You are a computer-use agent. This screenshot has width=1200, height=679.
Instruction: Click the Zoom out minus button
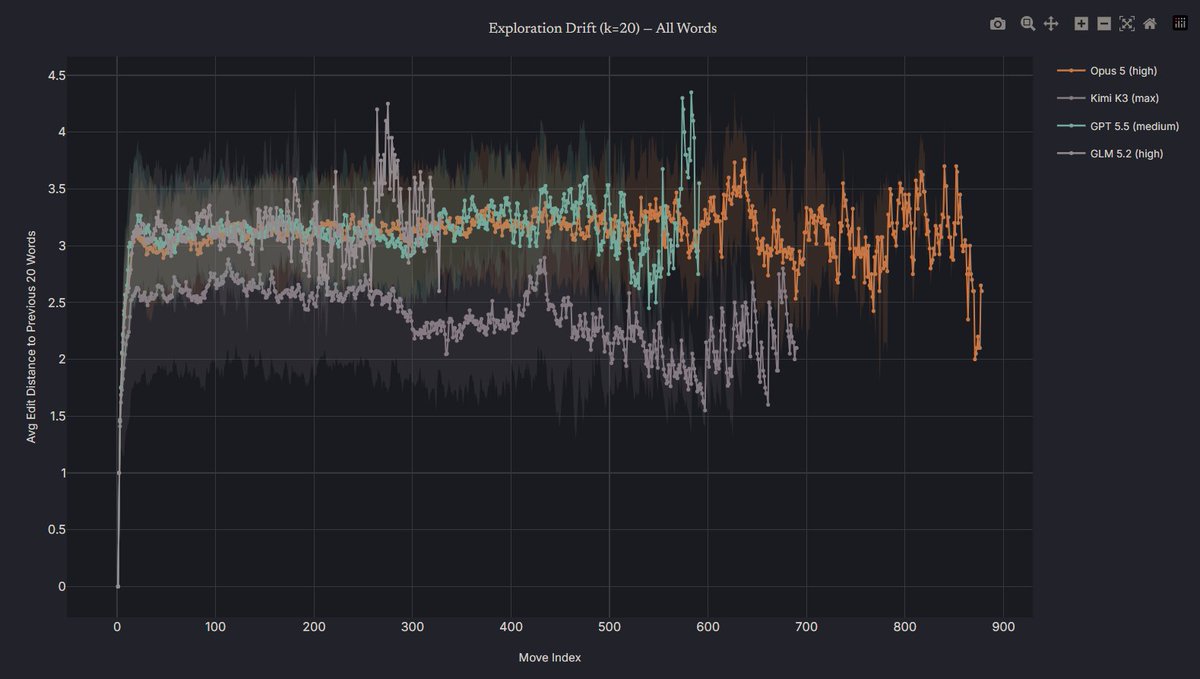1104,23
